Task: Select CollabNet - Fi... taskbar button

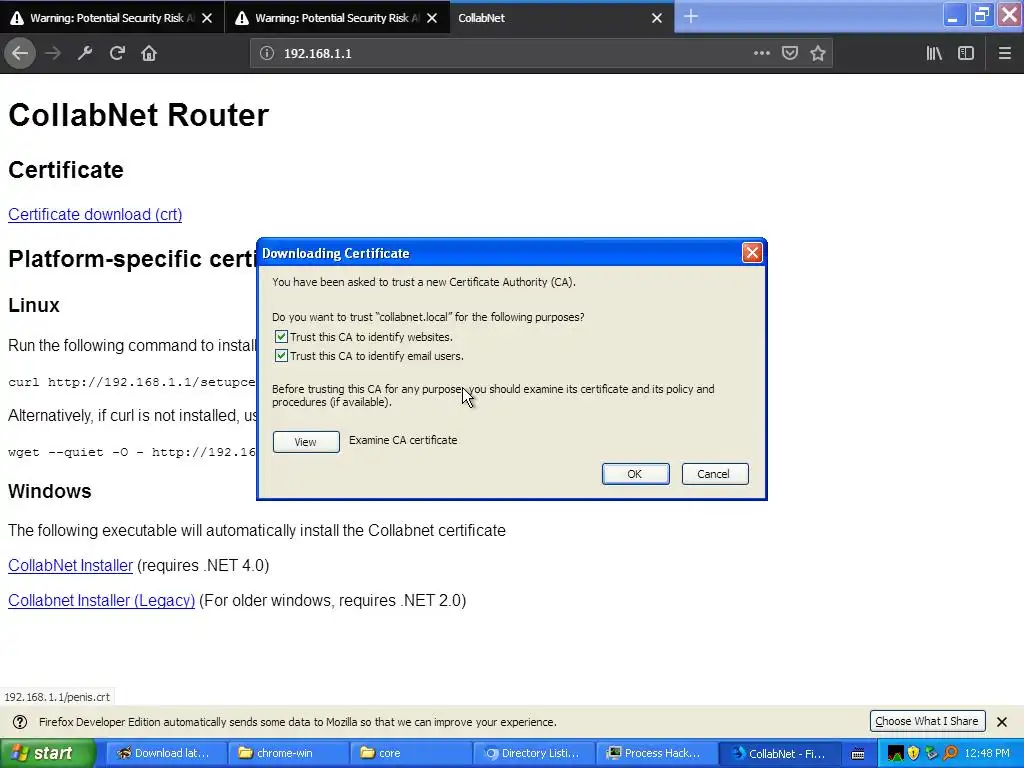Action: click(779, 753)
